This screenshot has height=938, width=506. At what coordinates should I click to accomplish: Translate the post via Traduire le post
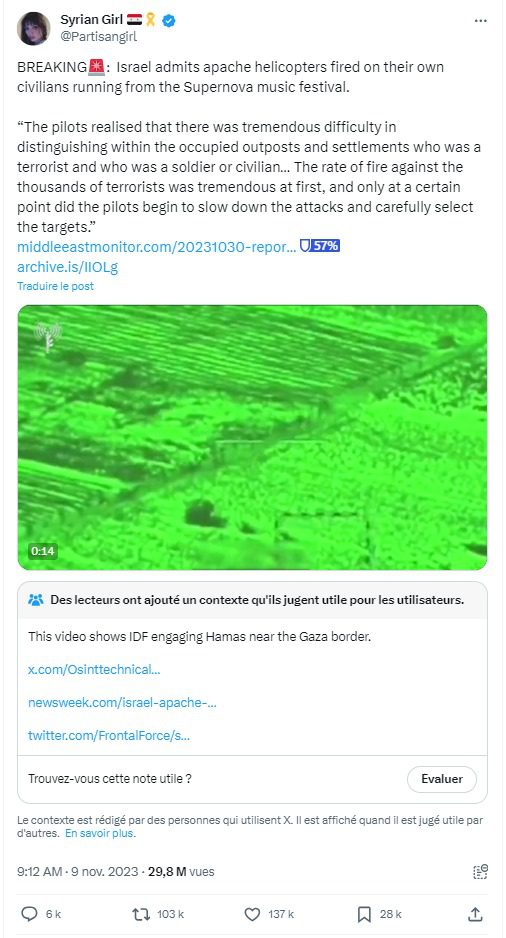click(55, 286)
